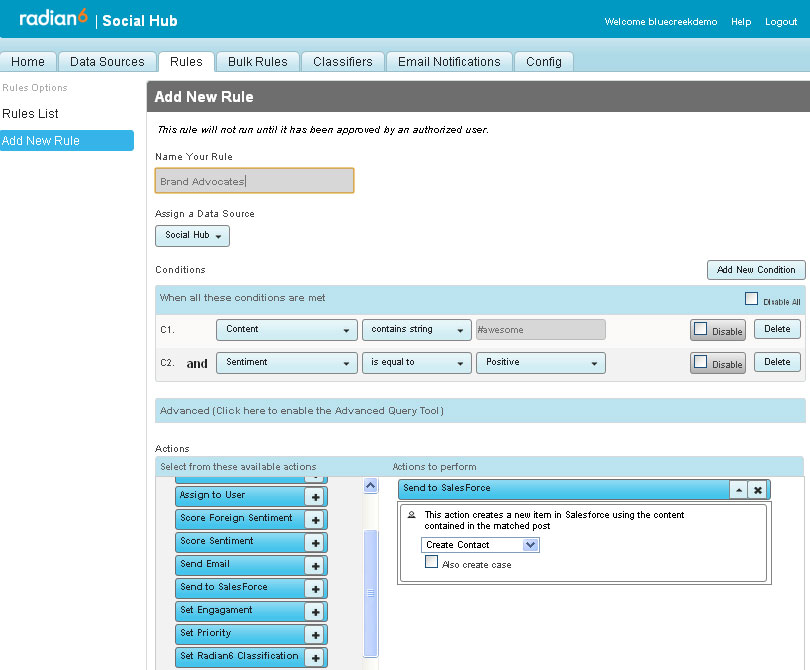Delete condition C1
Image resolution: width=810 pixels, height=670 pixels.
pyautogui.click(x=777, y=329)
